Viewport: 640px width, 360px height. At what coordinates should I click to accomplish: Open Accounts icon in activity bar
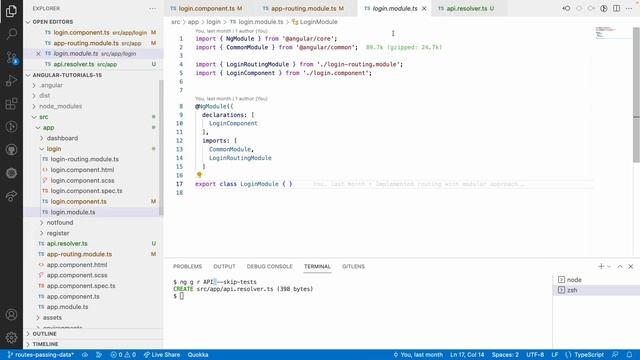click(x=11, y=315)
